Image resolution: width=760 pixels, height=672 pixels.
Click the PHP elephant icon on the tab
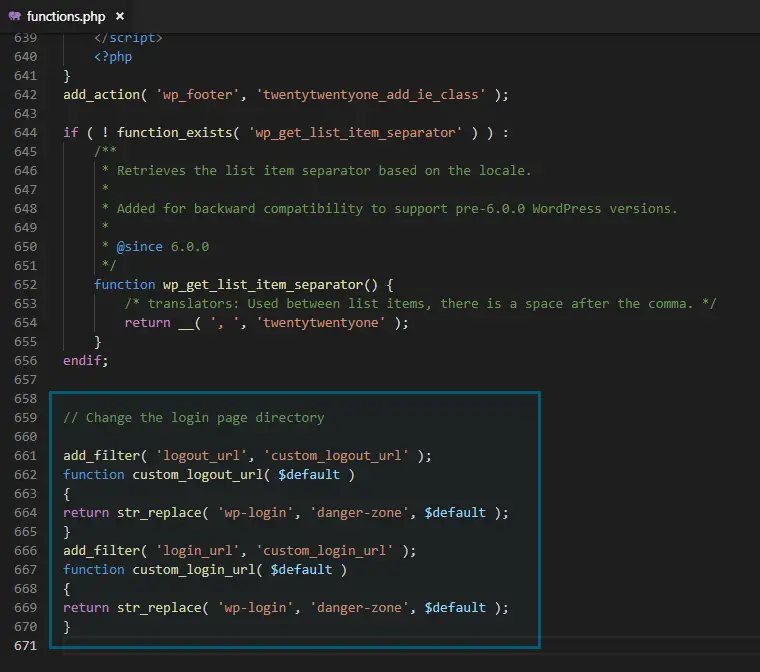point(14,16)
